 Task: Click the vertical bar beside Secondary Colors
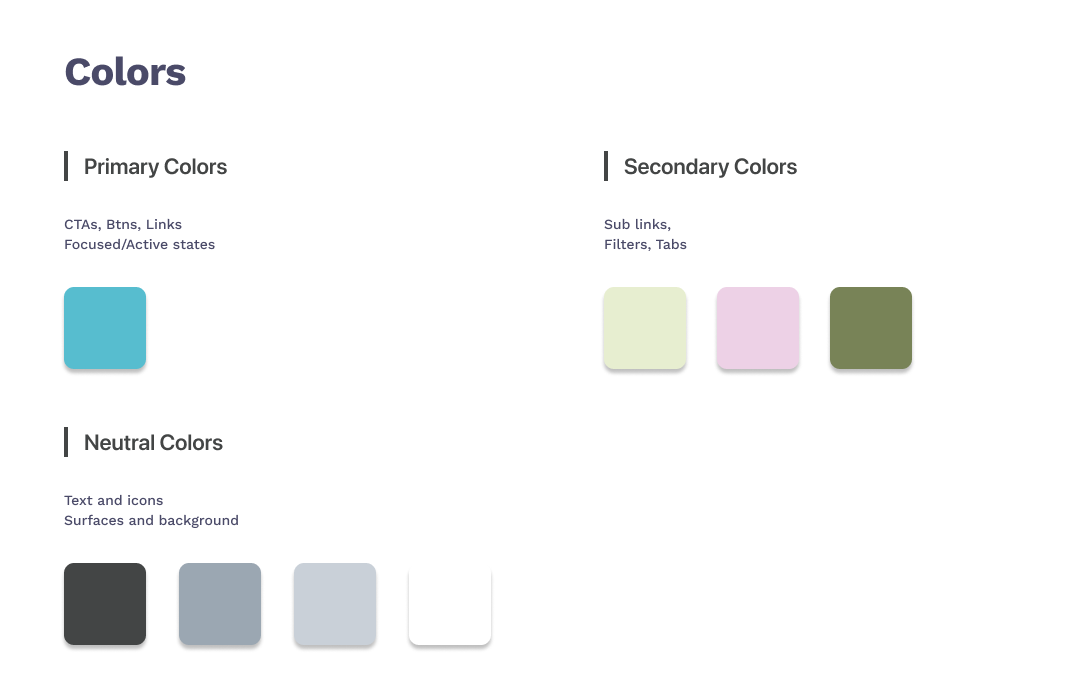(x=606, y=166)
